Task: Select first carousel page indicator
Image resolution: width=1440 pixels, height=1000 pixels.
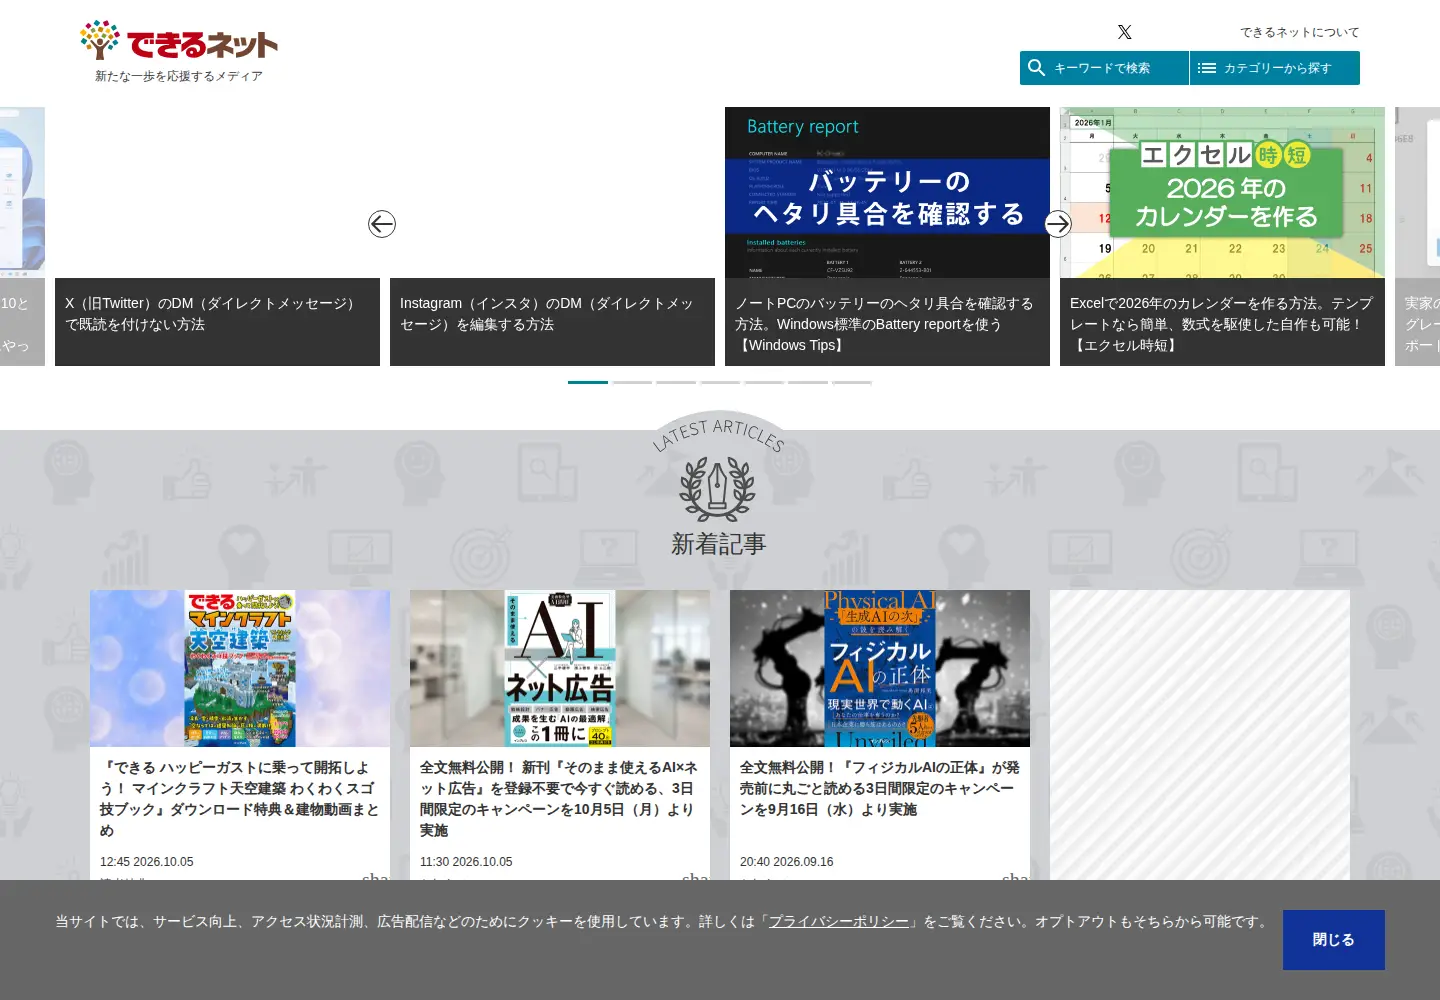Action: pos(588,382)
